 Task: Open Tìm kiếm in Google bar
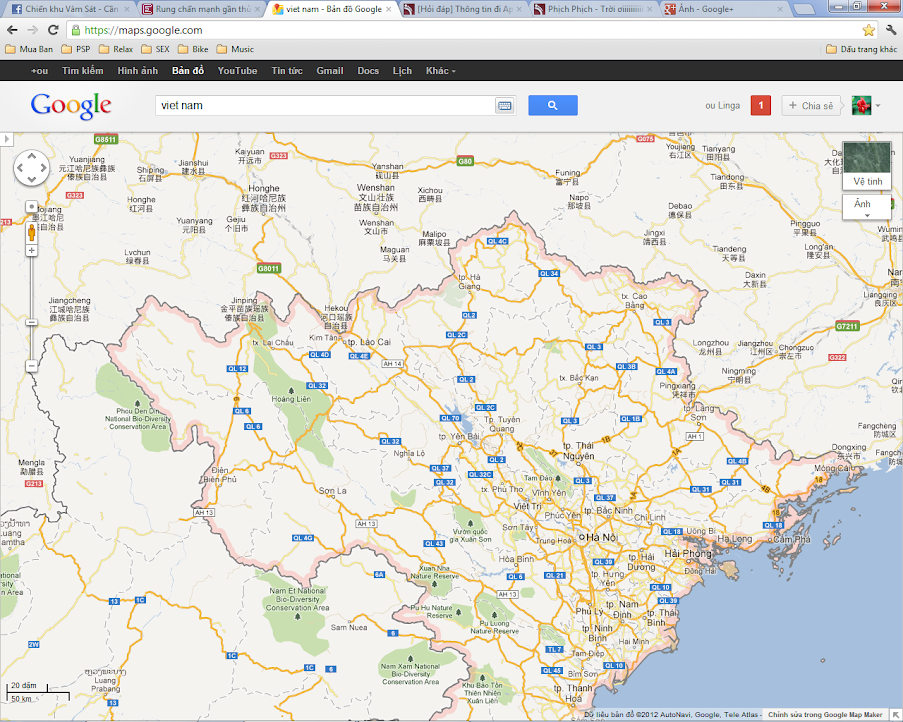pyautogui.click(x=82, y=71)
